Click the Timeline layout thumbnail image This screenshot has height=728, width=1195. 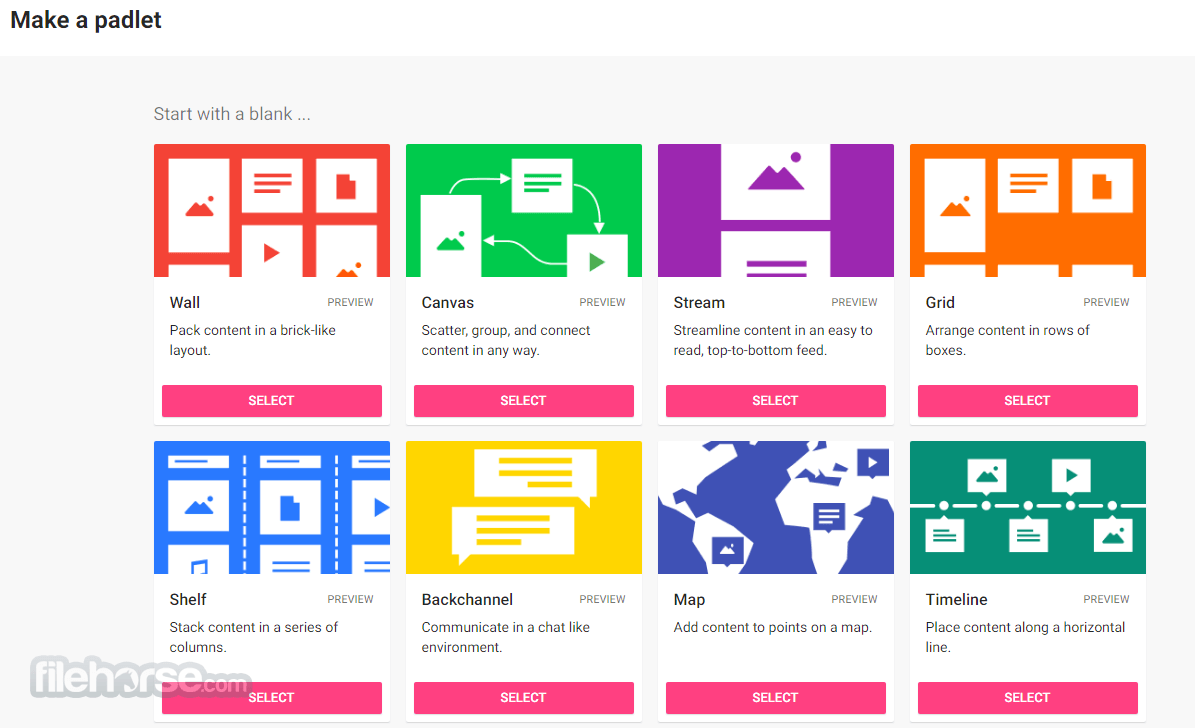tap(1027, 507)
